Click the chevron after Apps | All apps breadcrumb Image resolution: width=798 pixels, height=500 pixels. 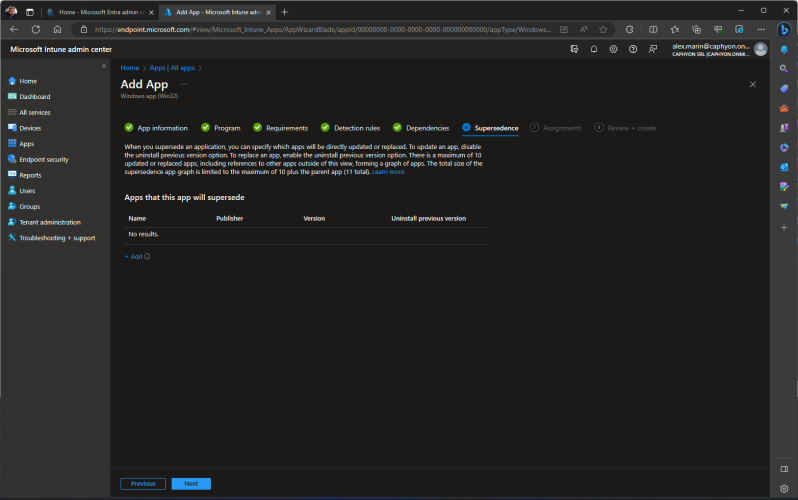[200, 68]
